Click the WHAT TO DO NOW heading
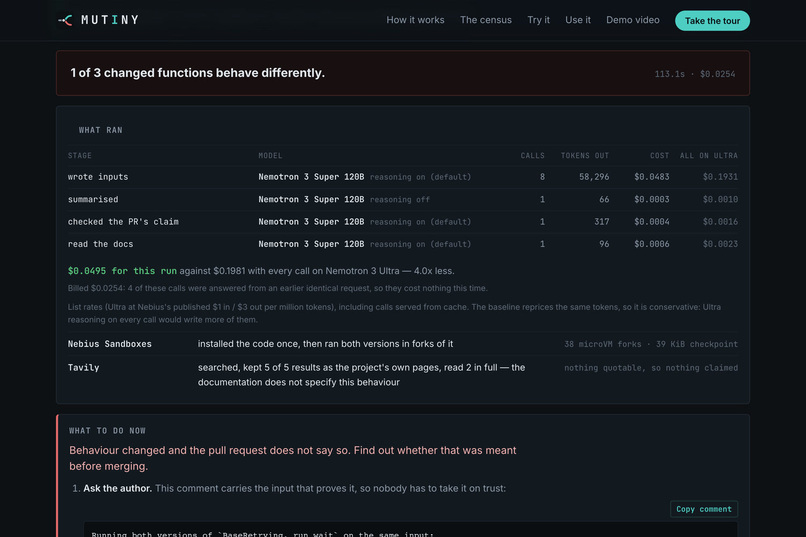 click(x=107, y=431)
